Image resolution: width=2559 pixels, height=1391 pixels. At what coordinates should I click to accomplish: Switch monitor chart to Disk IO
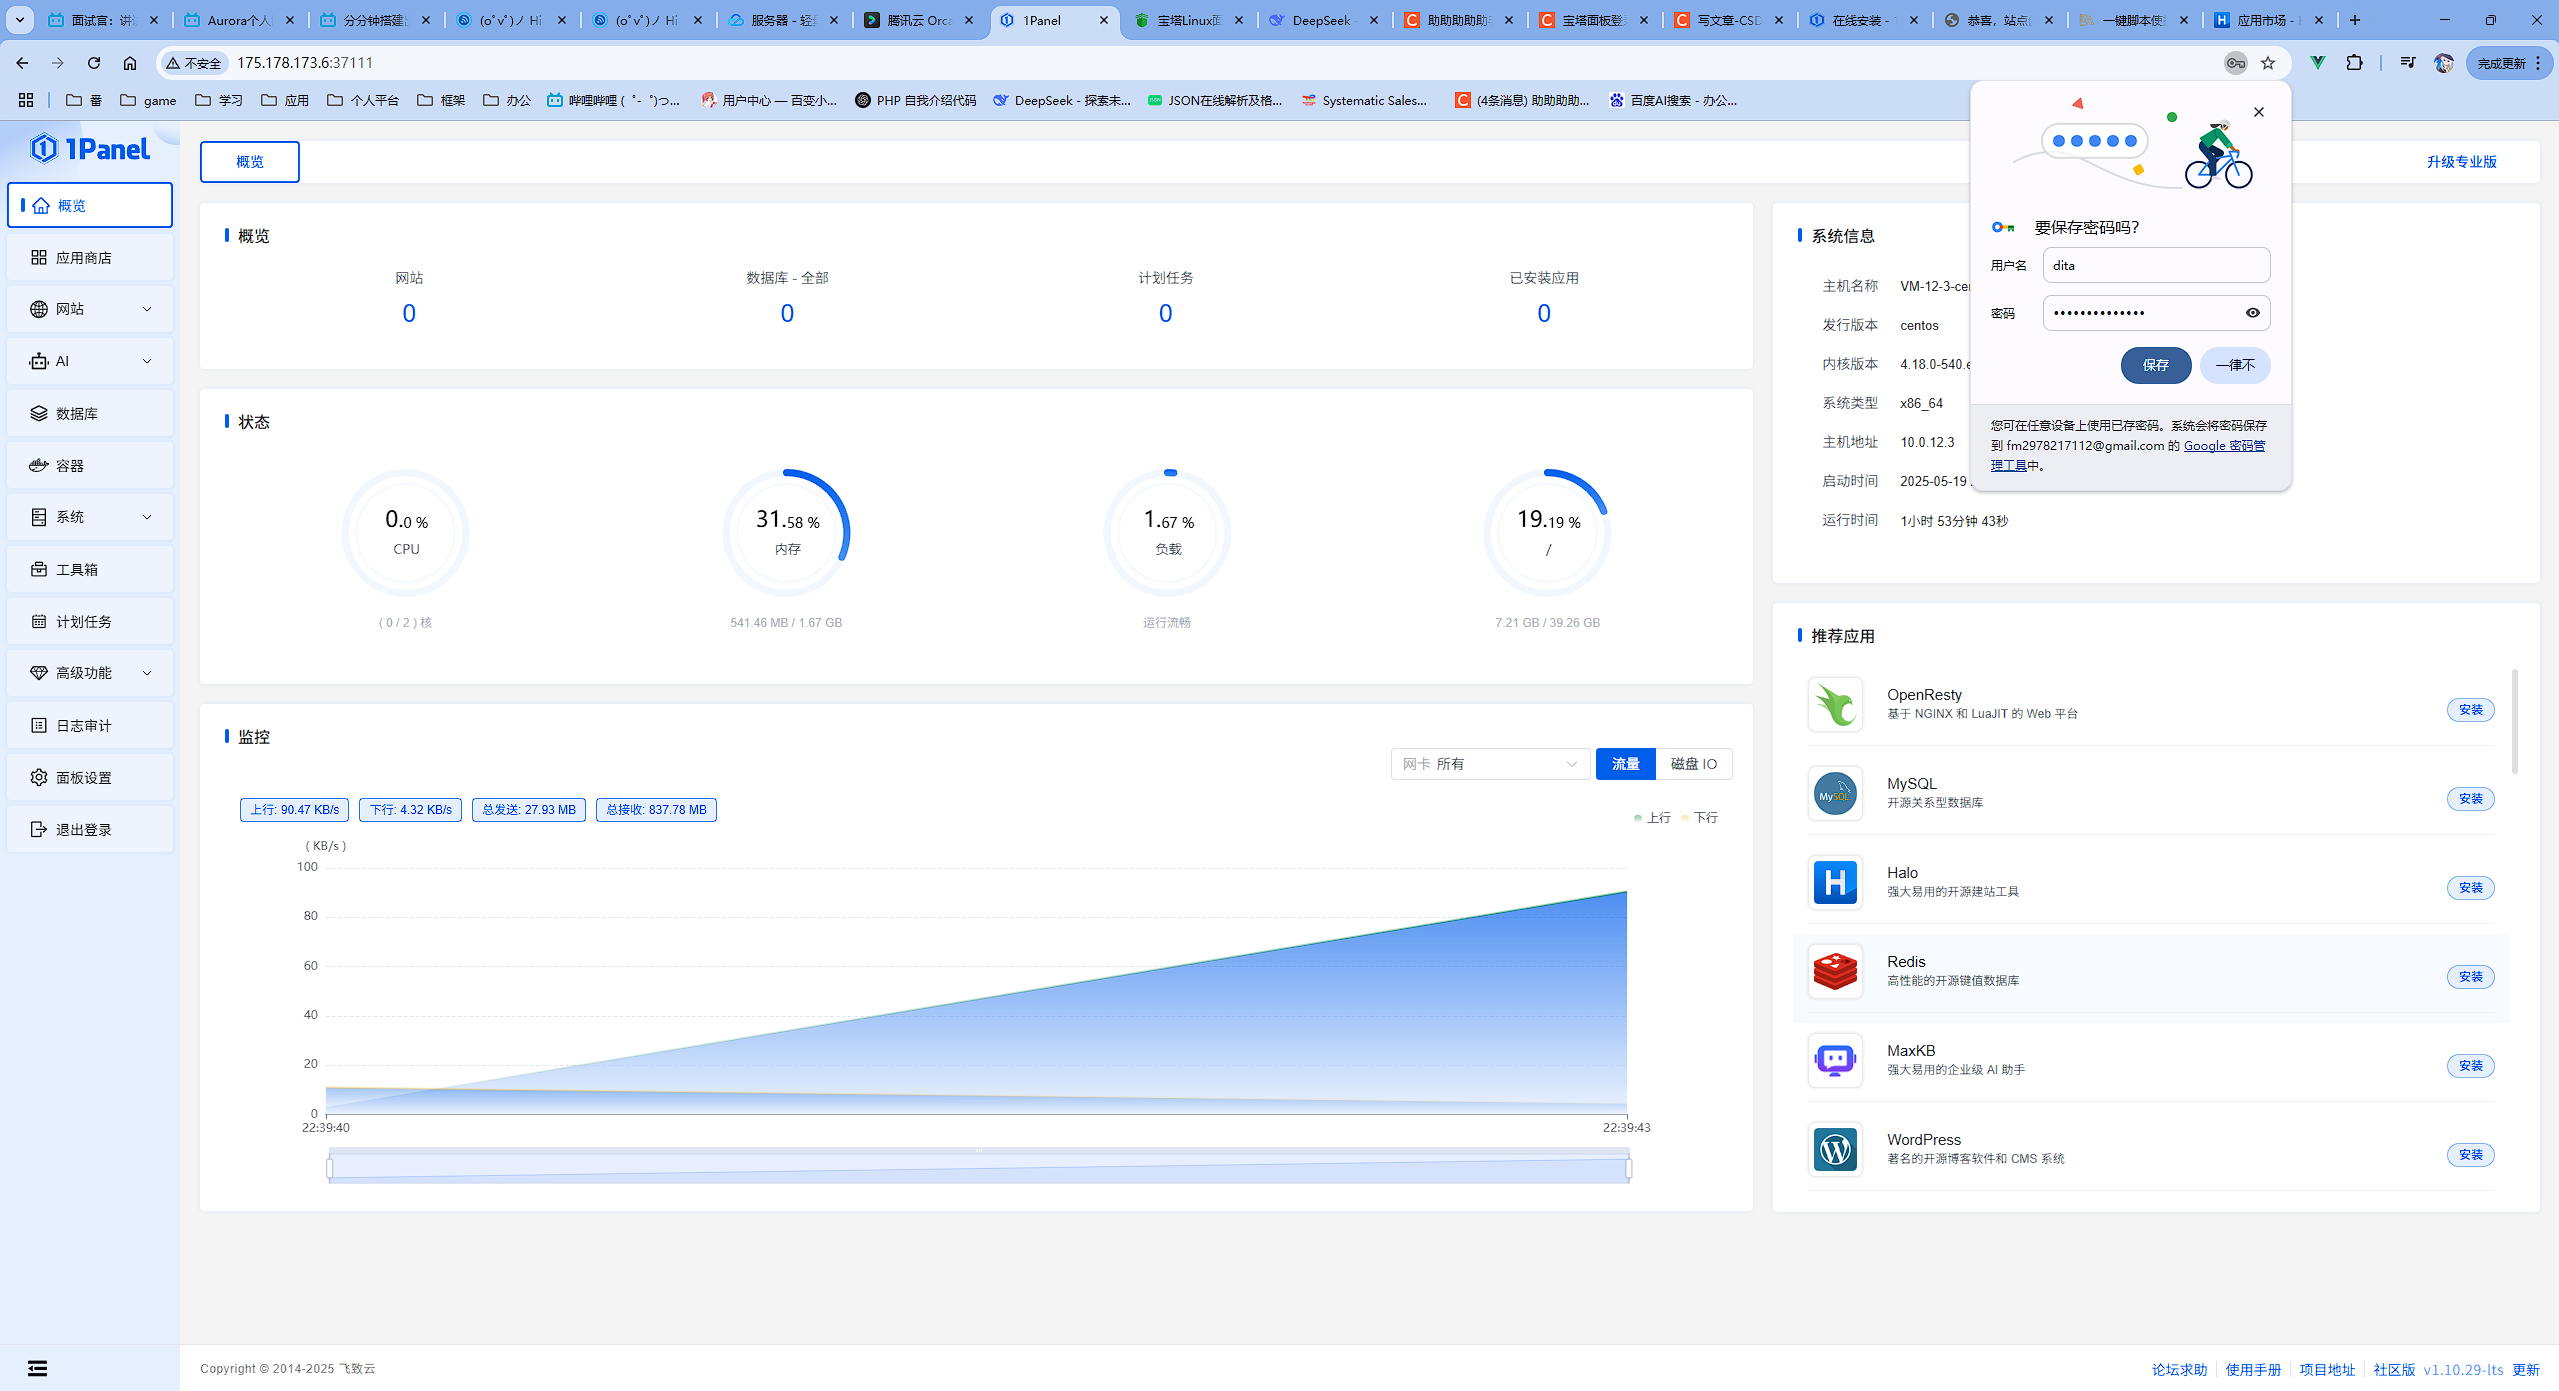click(x=1693, y=764)
